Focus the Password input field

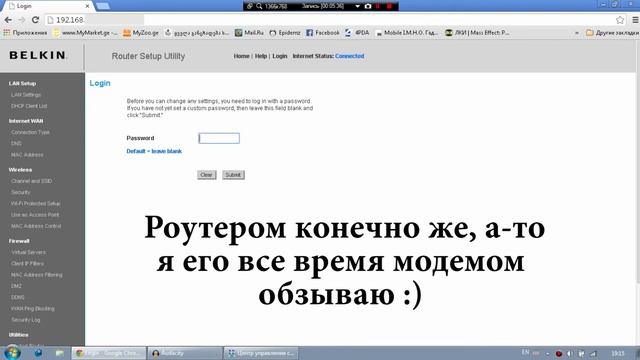[219, 138]
